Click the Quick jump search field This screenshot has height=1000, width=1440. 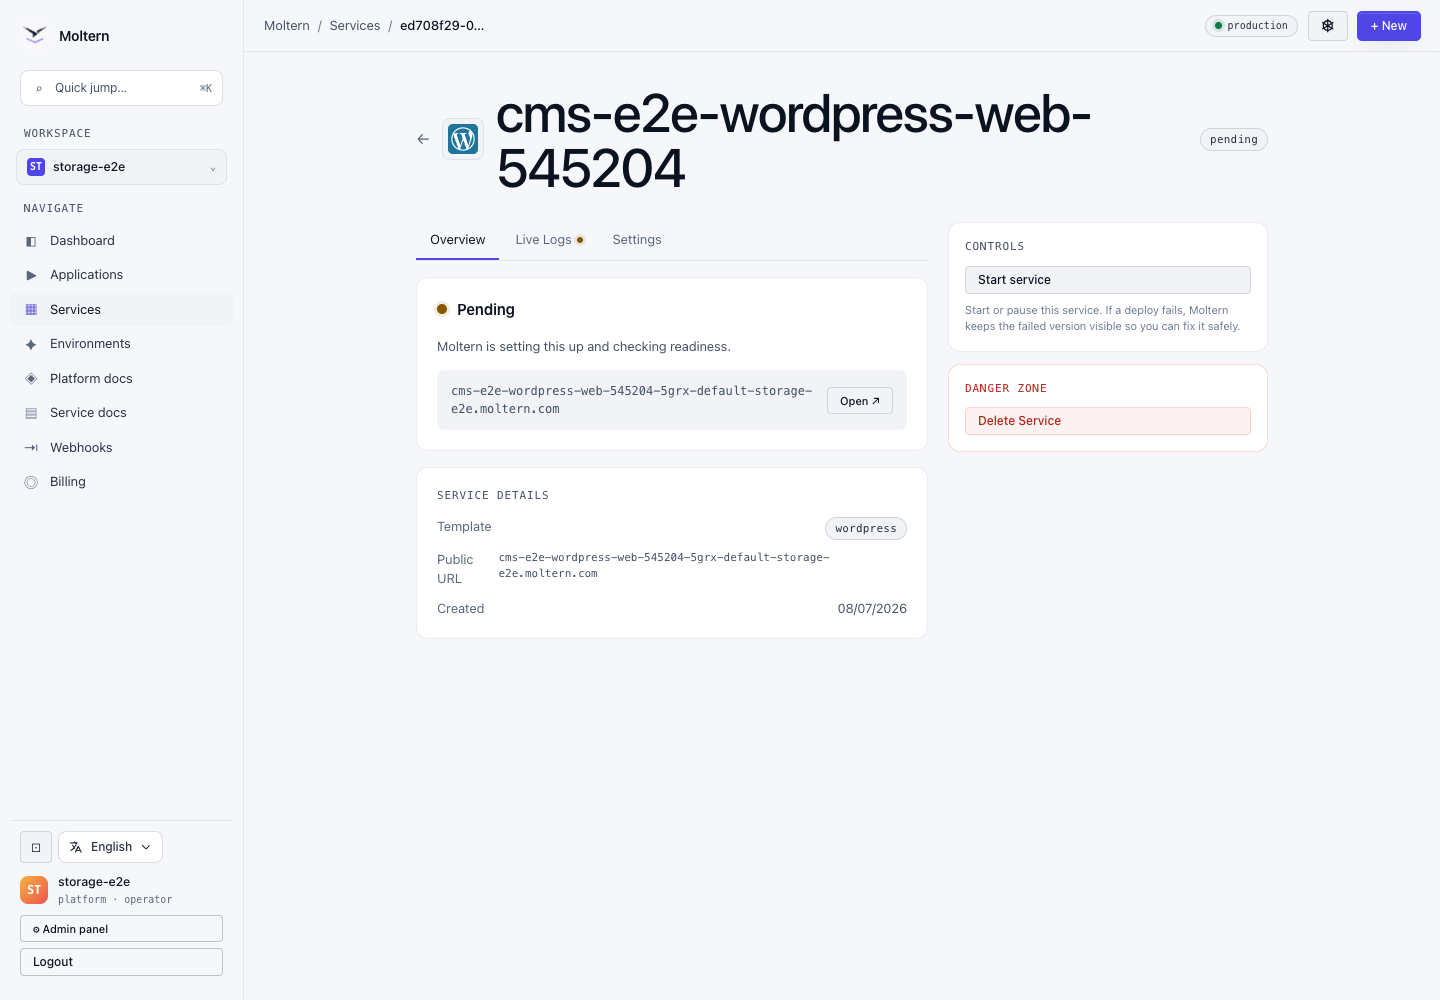[121, 88]
